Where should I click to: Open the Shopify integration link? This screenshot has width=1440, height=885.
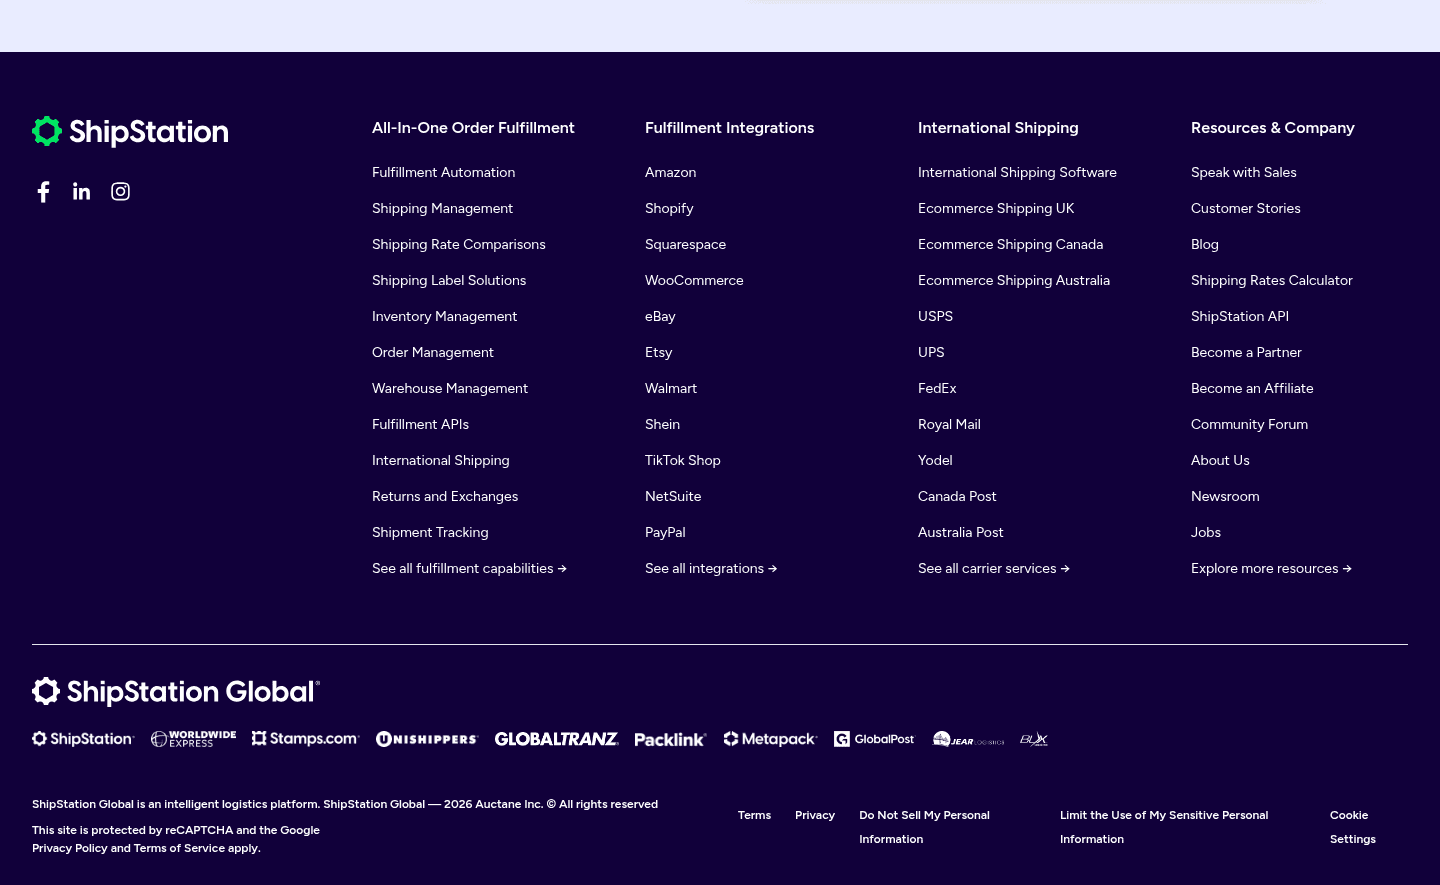tap(669, 208)
